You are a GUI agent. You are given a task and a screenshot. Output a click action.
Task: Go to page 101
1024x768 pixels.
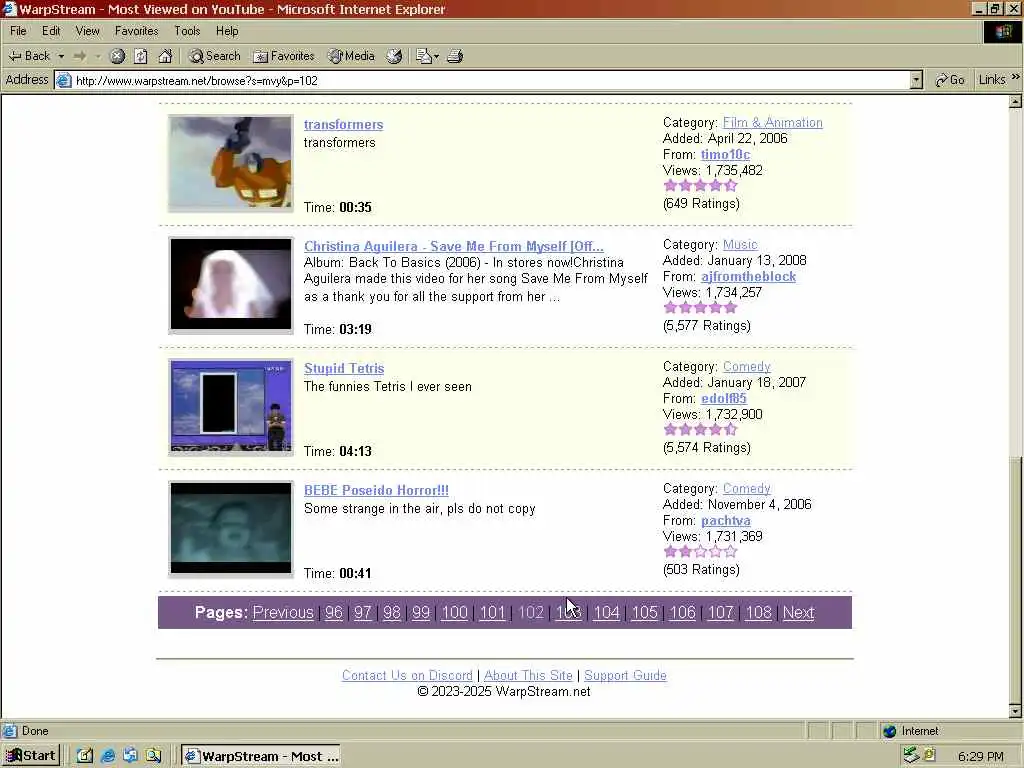pyautogui.click(x=492, y=613)
